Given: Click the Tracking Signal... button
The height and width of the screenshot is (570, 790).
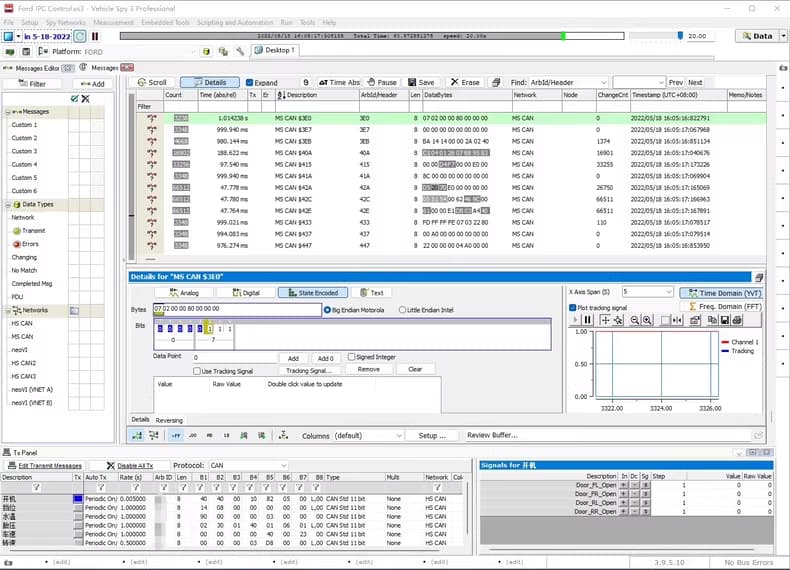Looking at the screenshot, I should tap(308, 370).
